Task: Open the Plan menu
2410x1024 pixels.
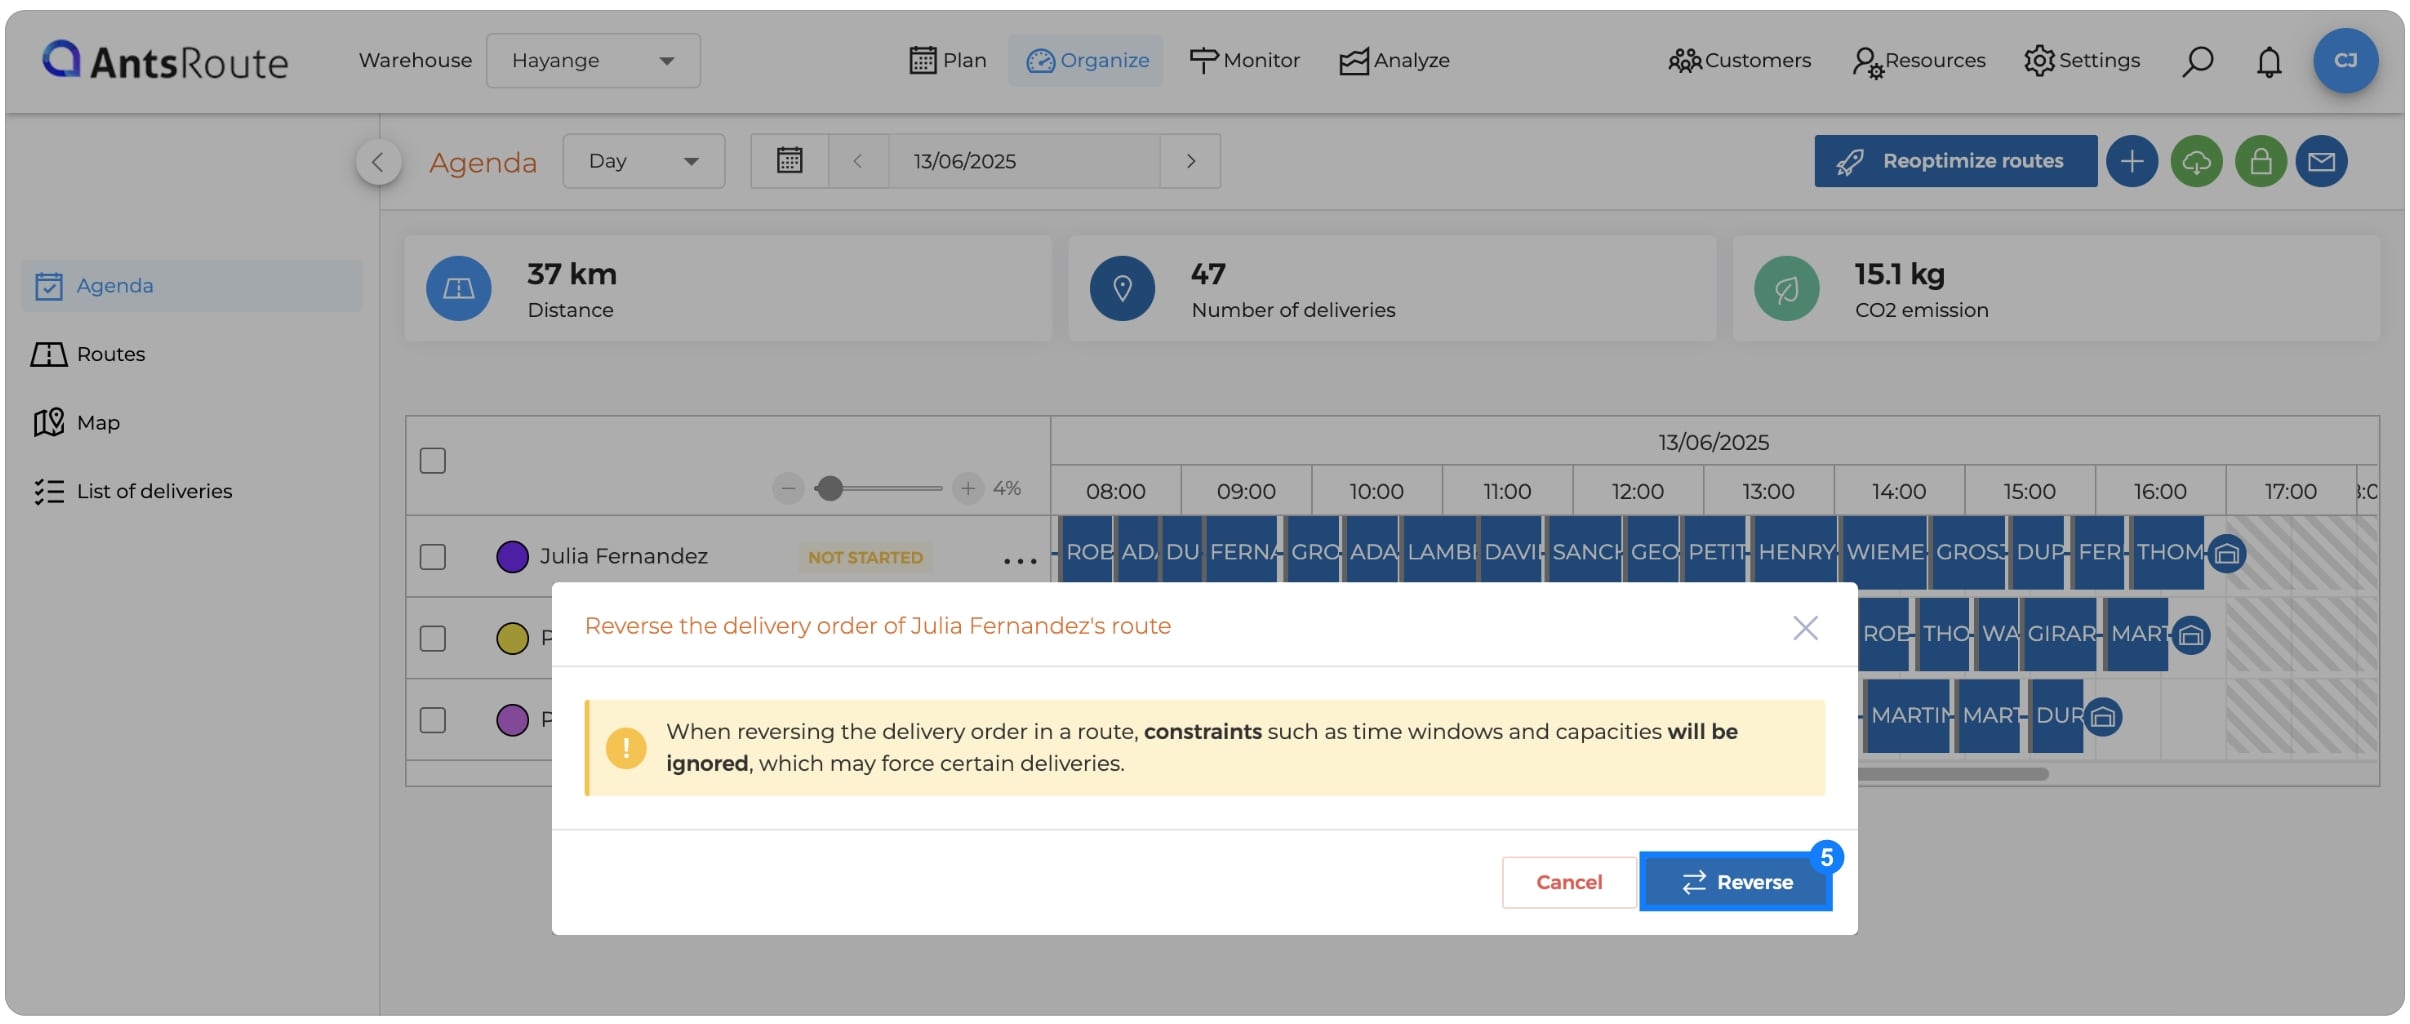Action: coord(948,60)
